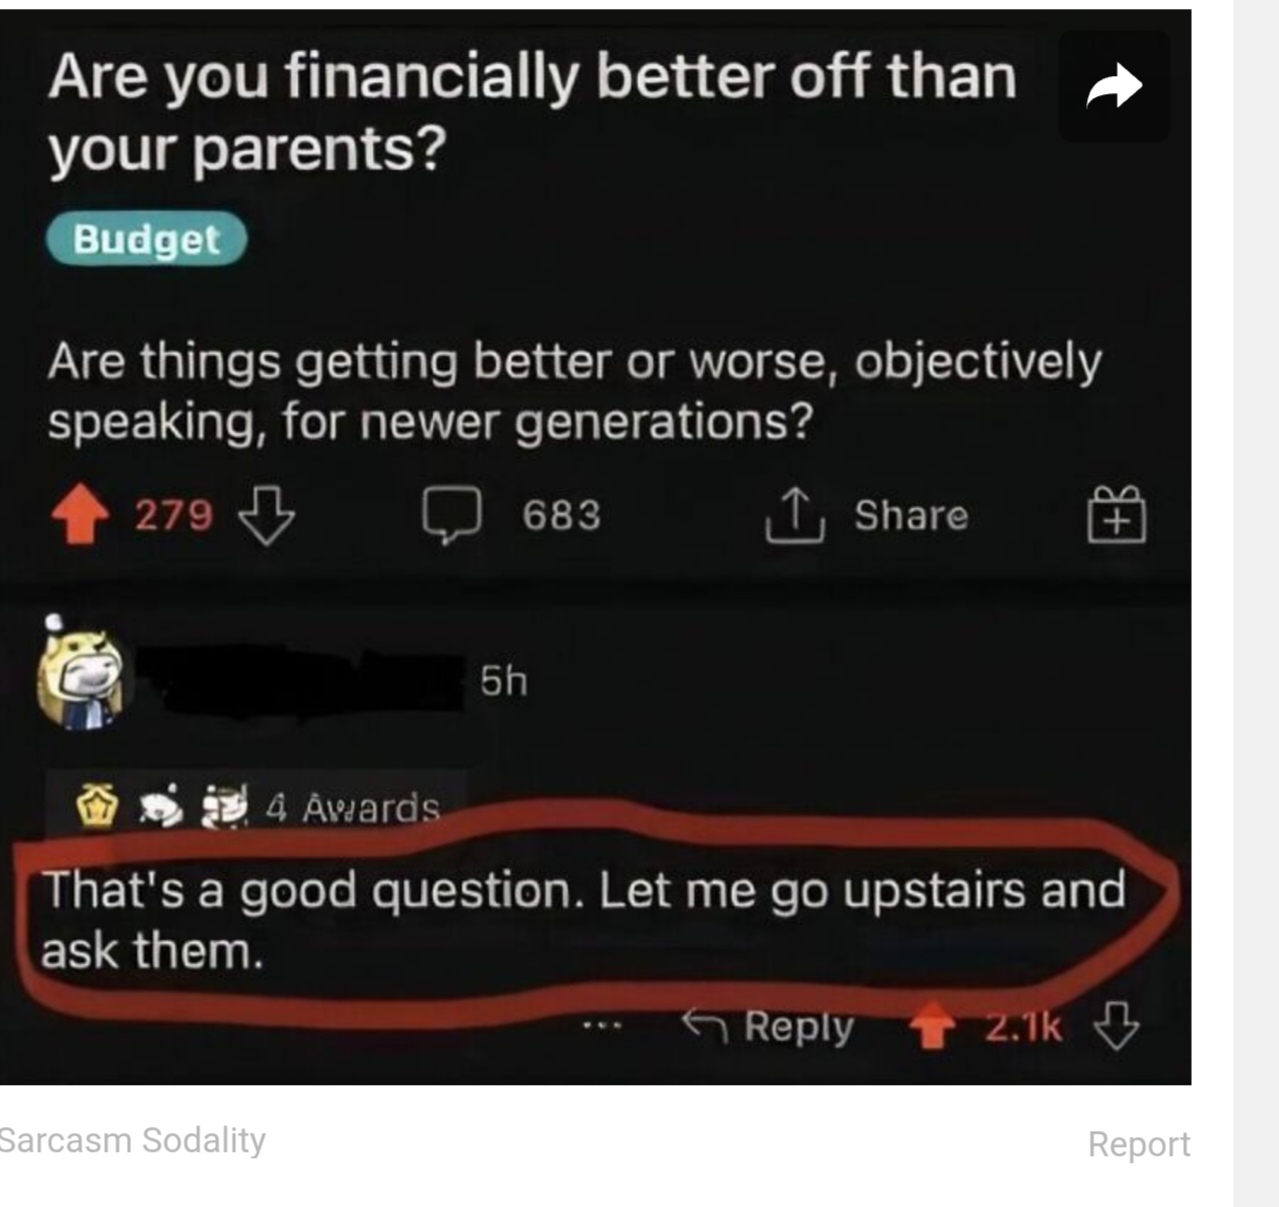Open the three-dot comment options menu
Viewport: 1279px width, 1207px height.
click(x=603, y=1026)
